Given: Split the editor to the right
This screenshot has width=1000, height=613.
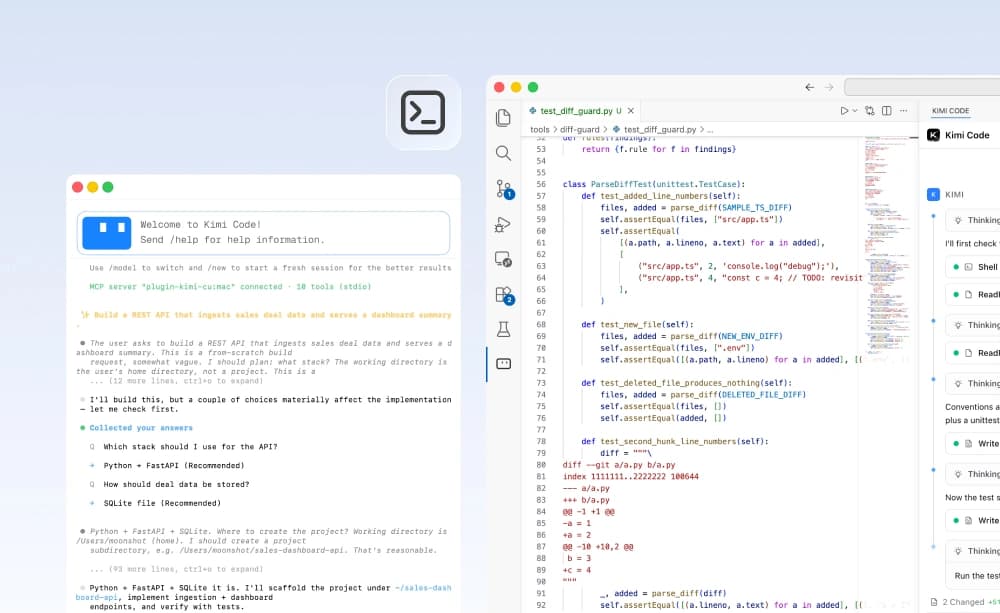Looking at the screenshot, I should coord(886,111).
